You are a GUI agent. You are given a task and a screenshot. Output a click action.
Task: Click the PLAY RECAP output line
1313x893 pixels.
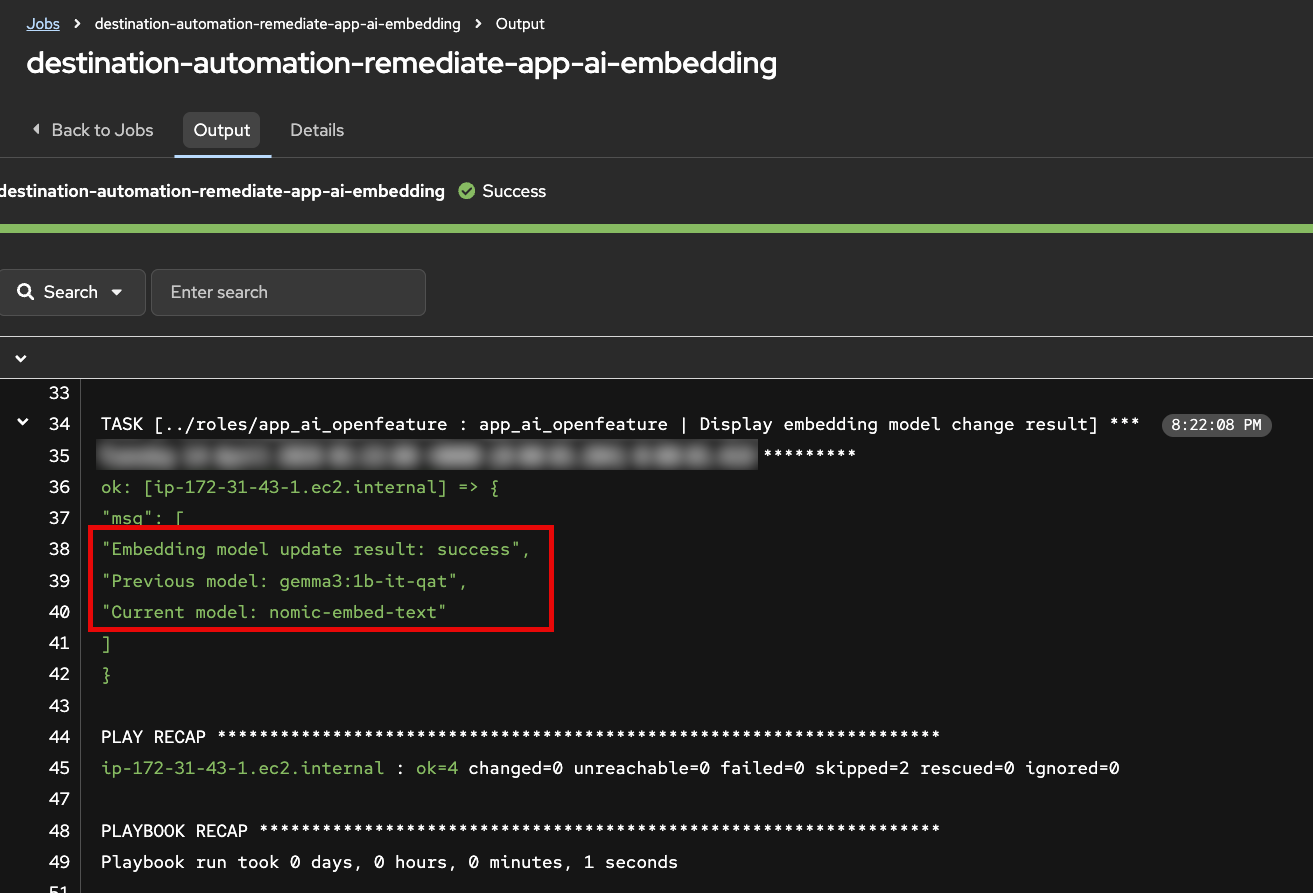coord(520,737)
